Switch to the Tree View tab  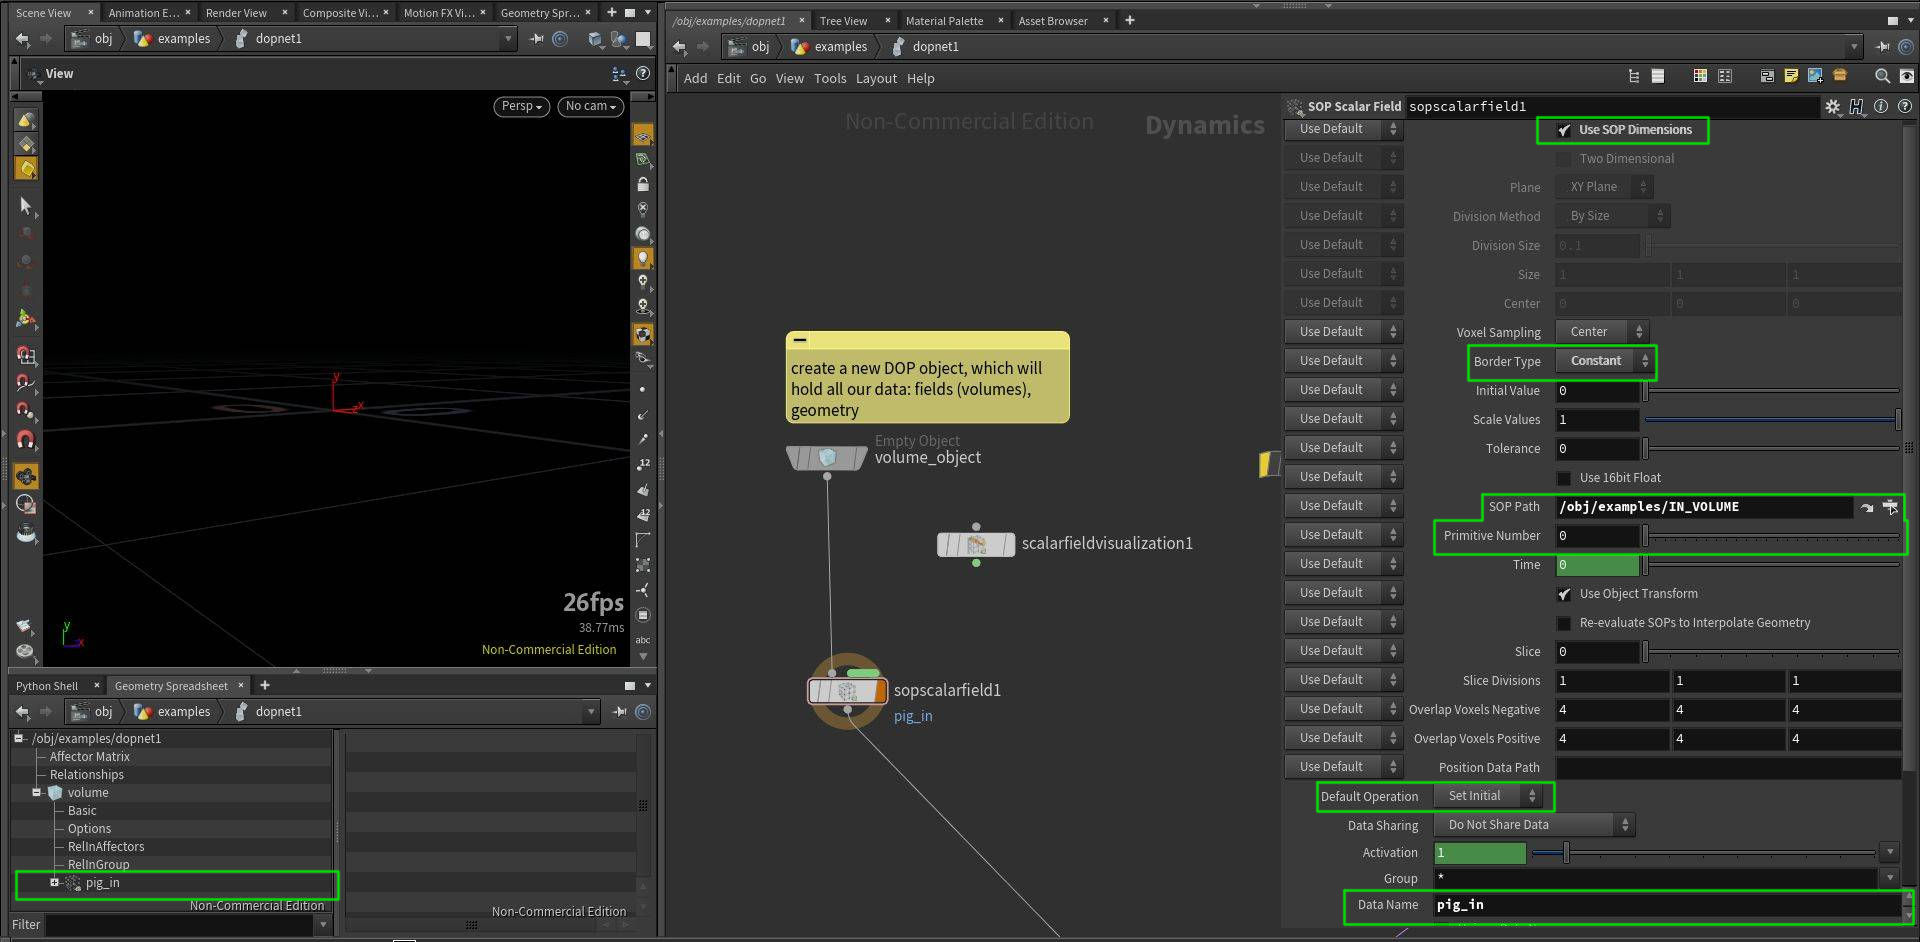pyautogui.click(x=843, y=21)
